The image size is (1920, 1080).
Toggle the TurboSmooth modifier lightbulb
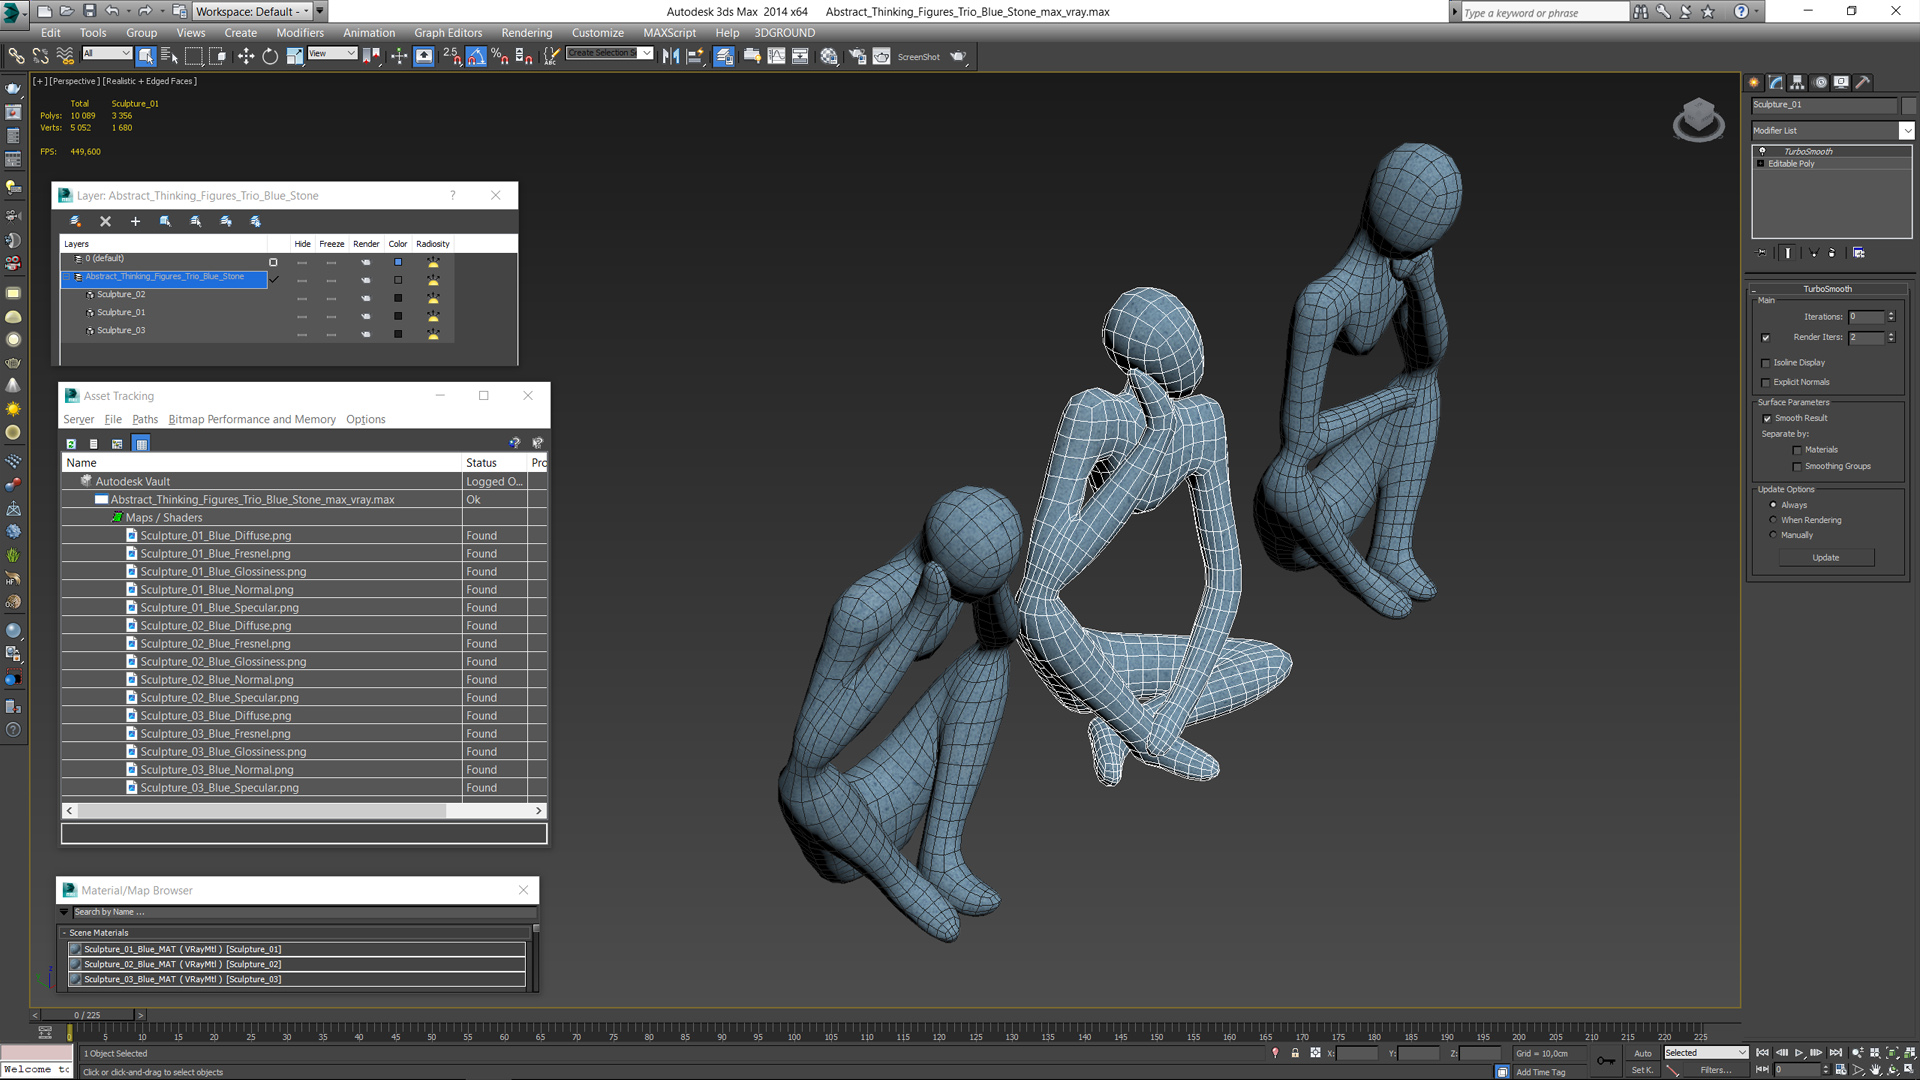pos(1762,151)
